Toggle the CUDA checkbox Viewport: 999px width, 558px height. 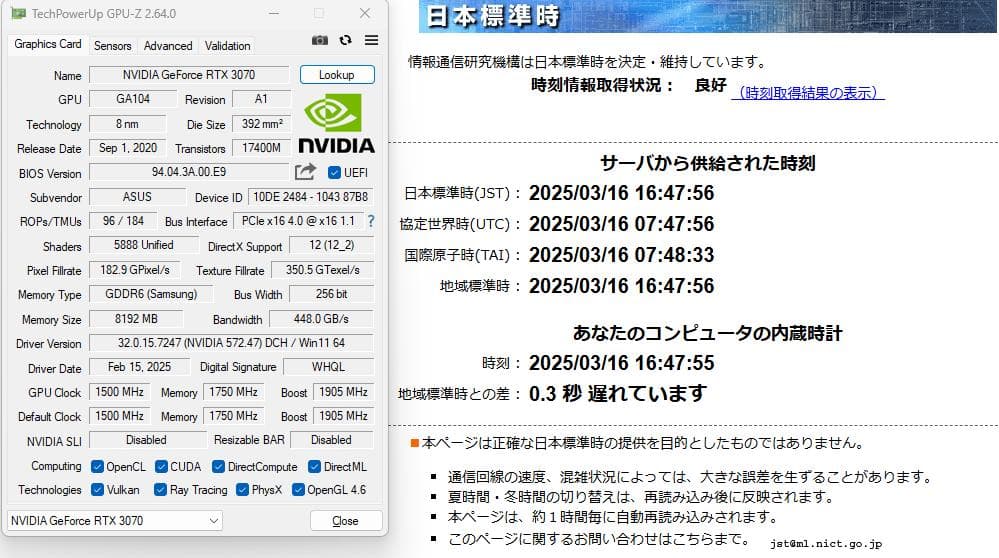tap(161, 466)
